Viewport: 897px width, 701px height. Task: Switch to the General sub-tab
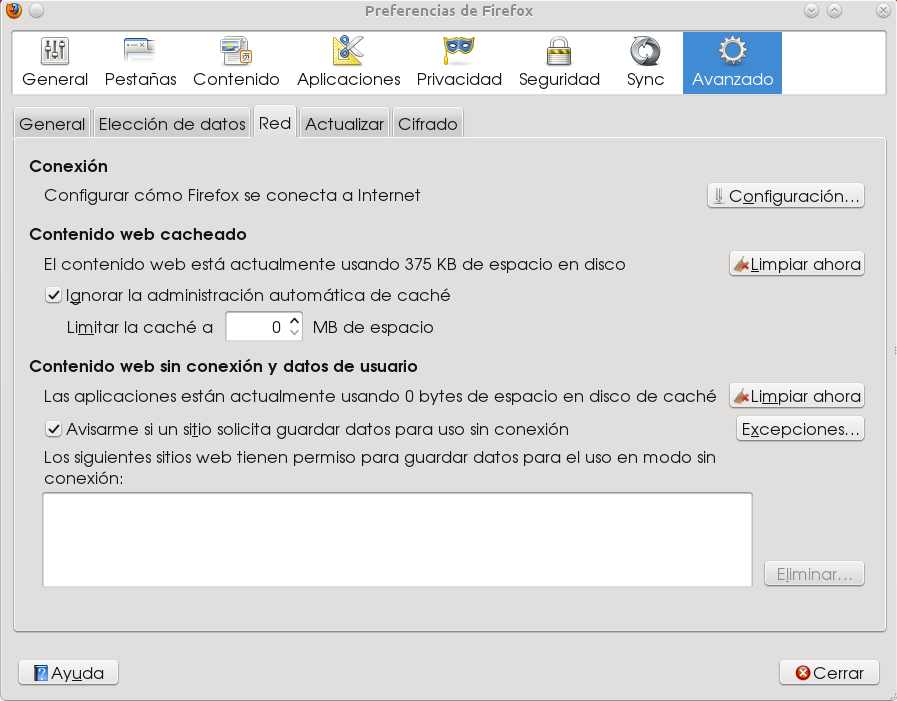click(x=52, y=124)
